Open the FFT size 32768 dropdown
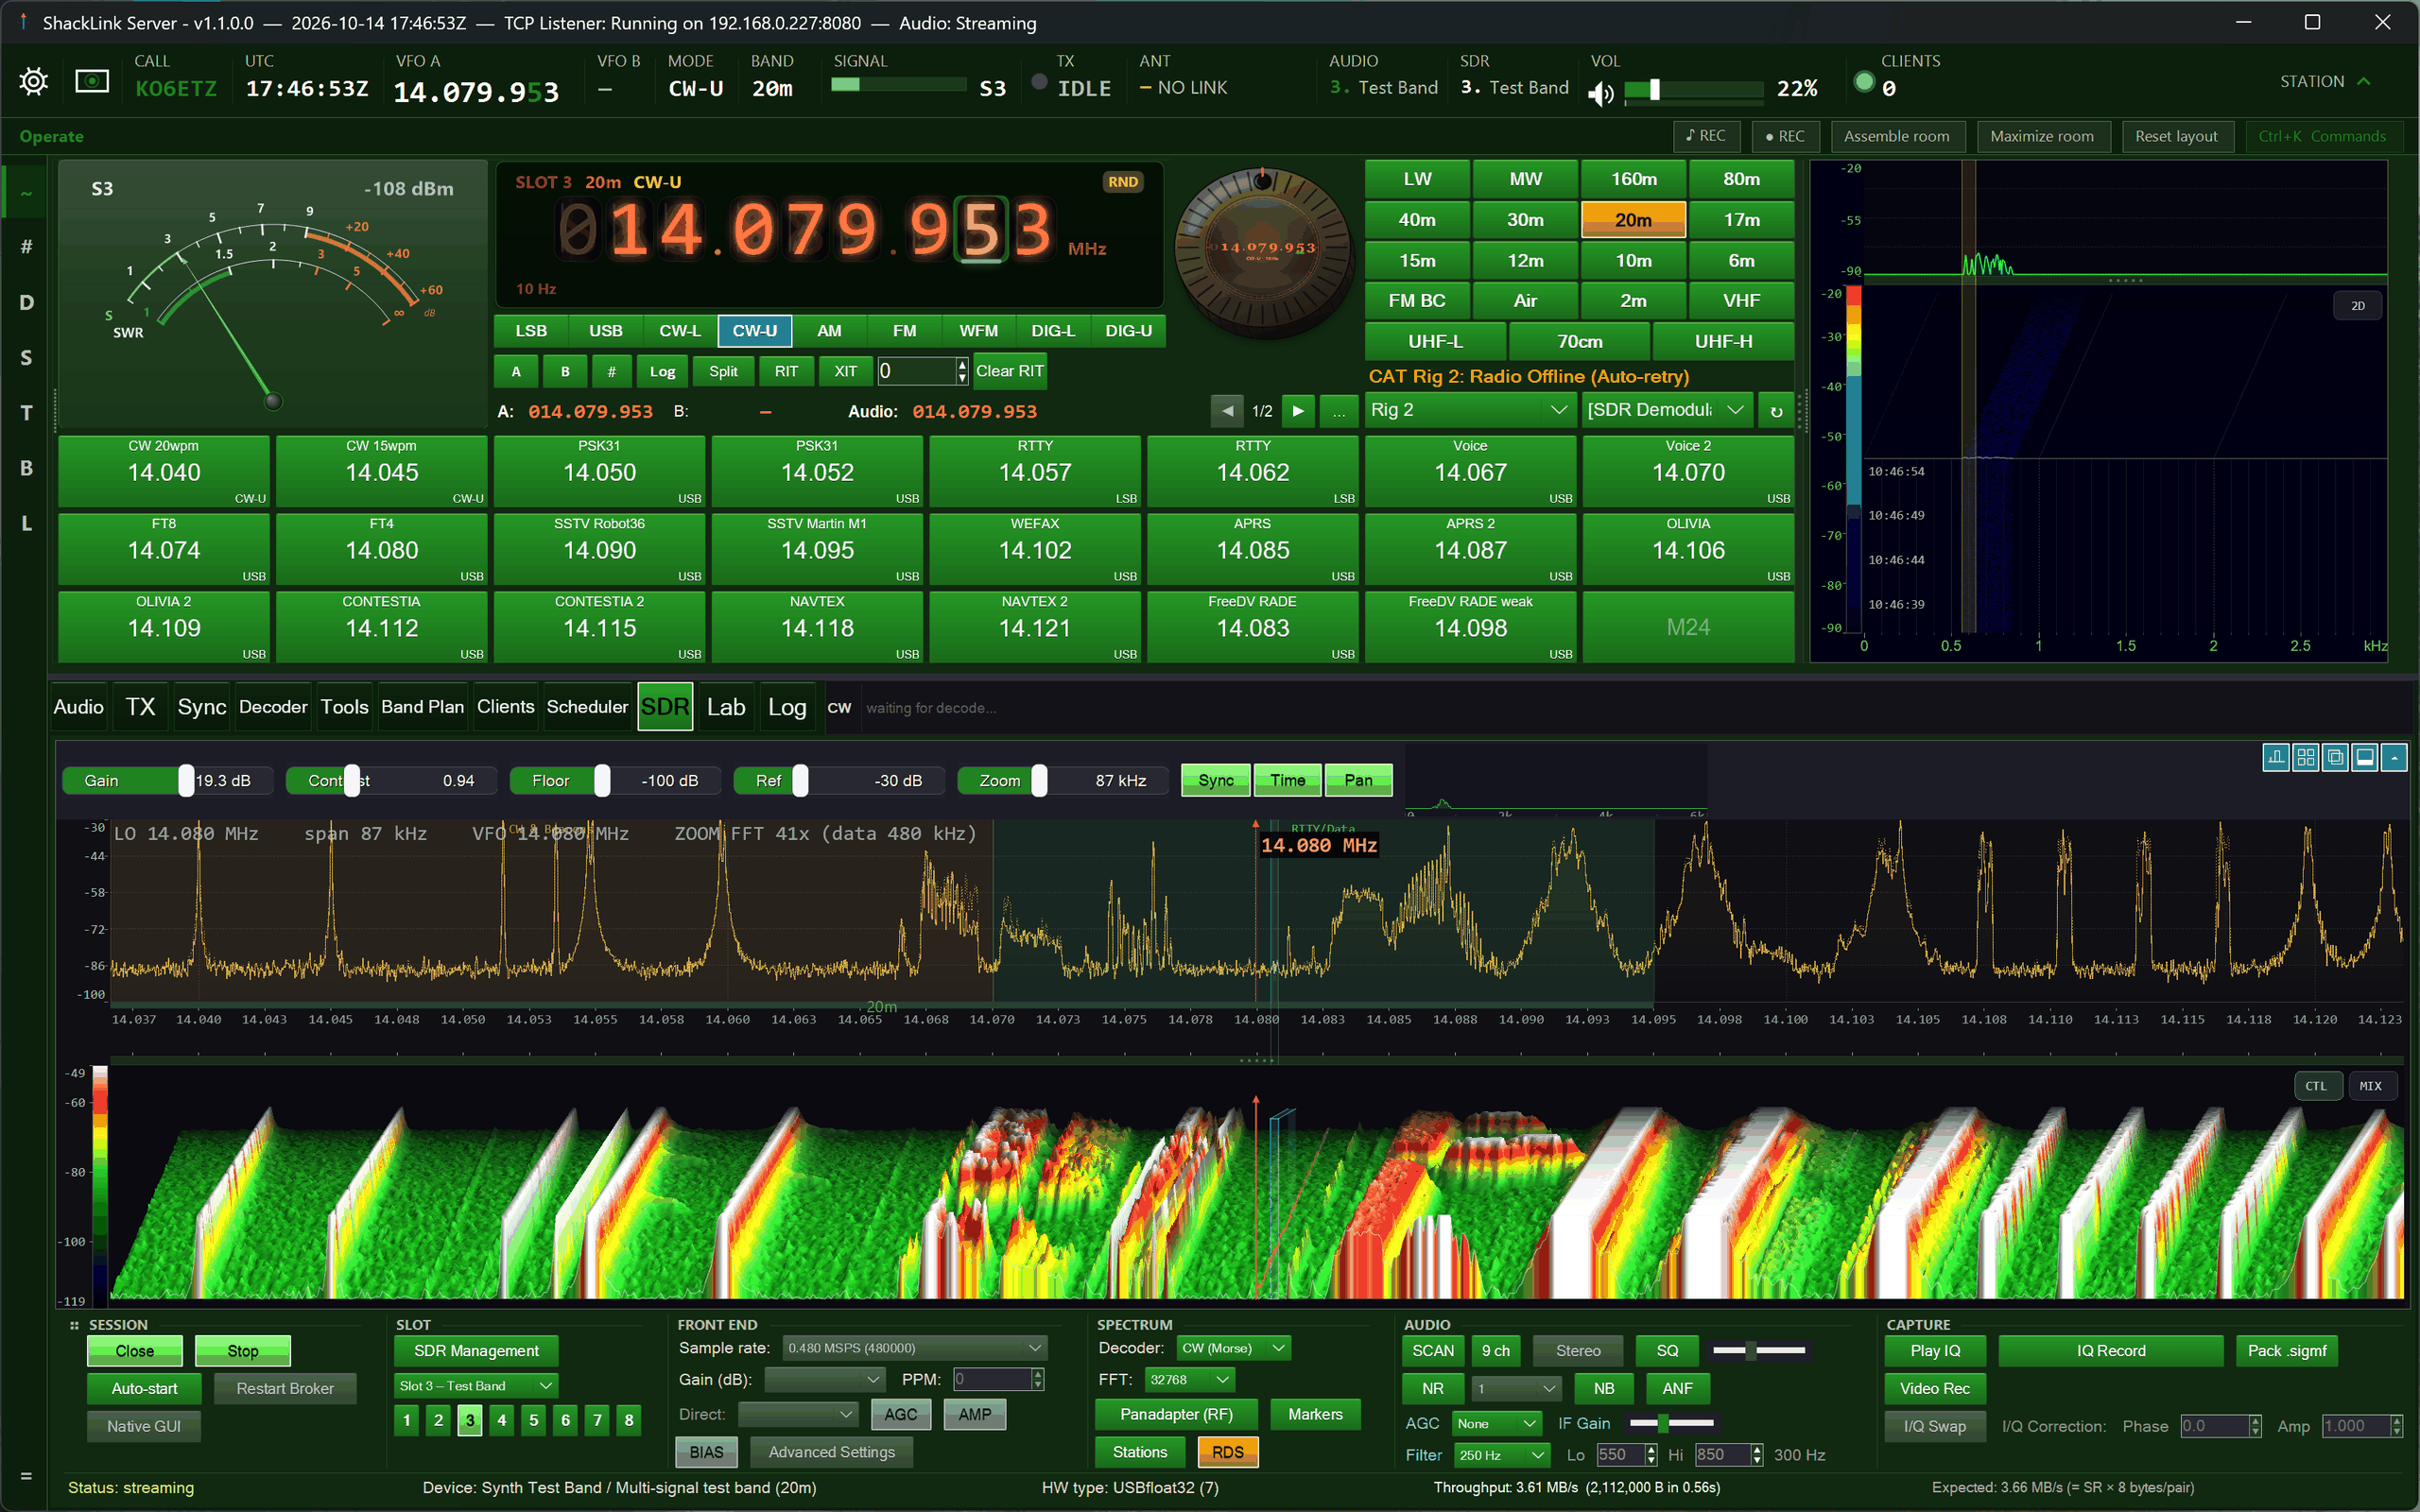This screenshot has height=1512, width=2420. tap(1189, 1380)
